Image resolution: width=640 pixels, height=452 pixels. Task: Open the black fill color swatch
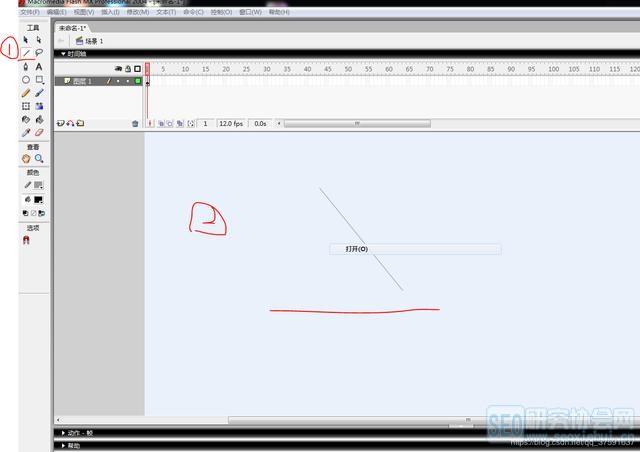point(38,200)
